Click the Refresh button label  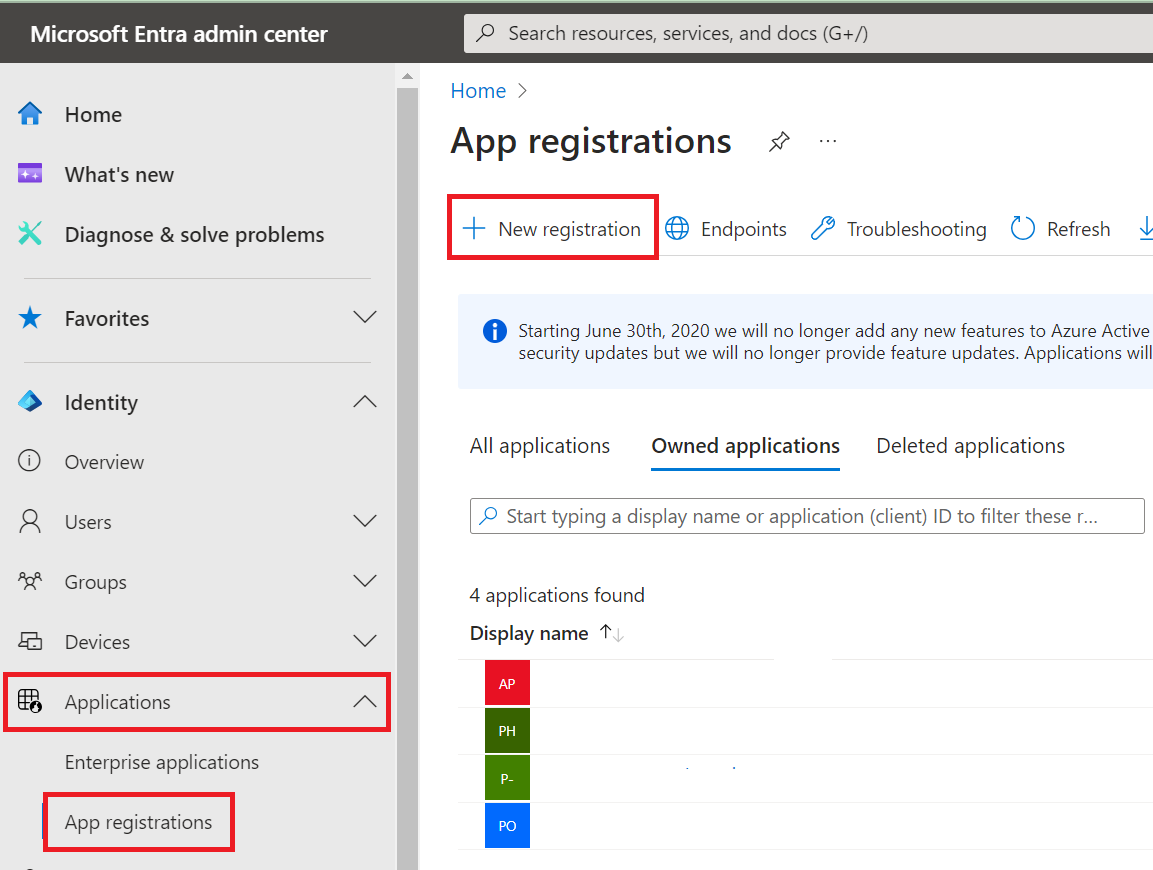(x=1079, y=229)
